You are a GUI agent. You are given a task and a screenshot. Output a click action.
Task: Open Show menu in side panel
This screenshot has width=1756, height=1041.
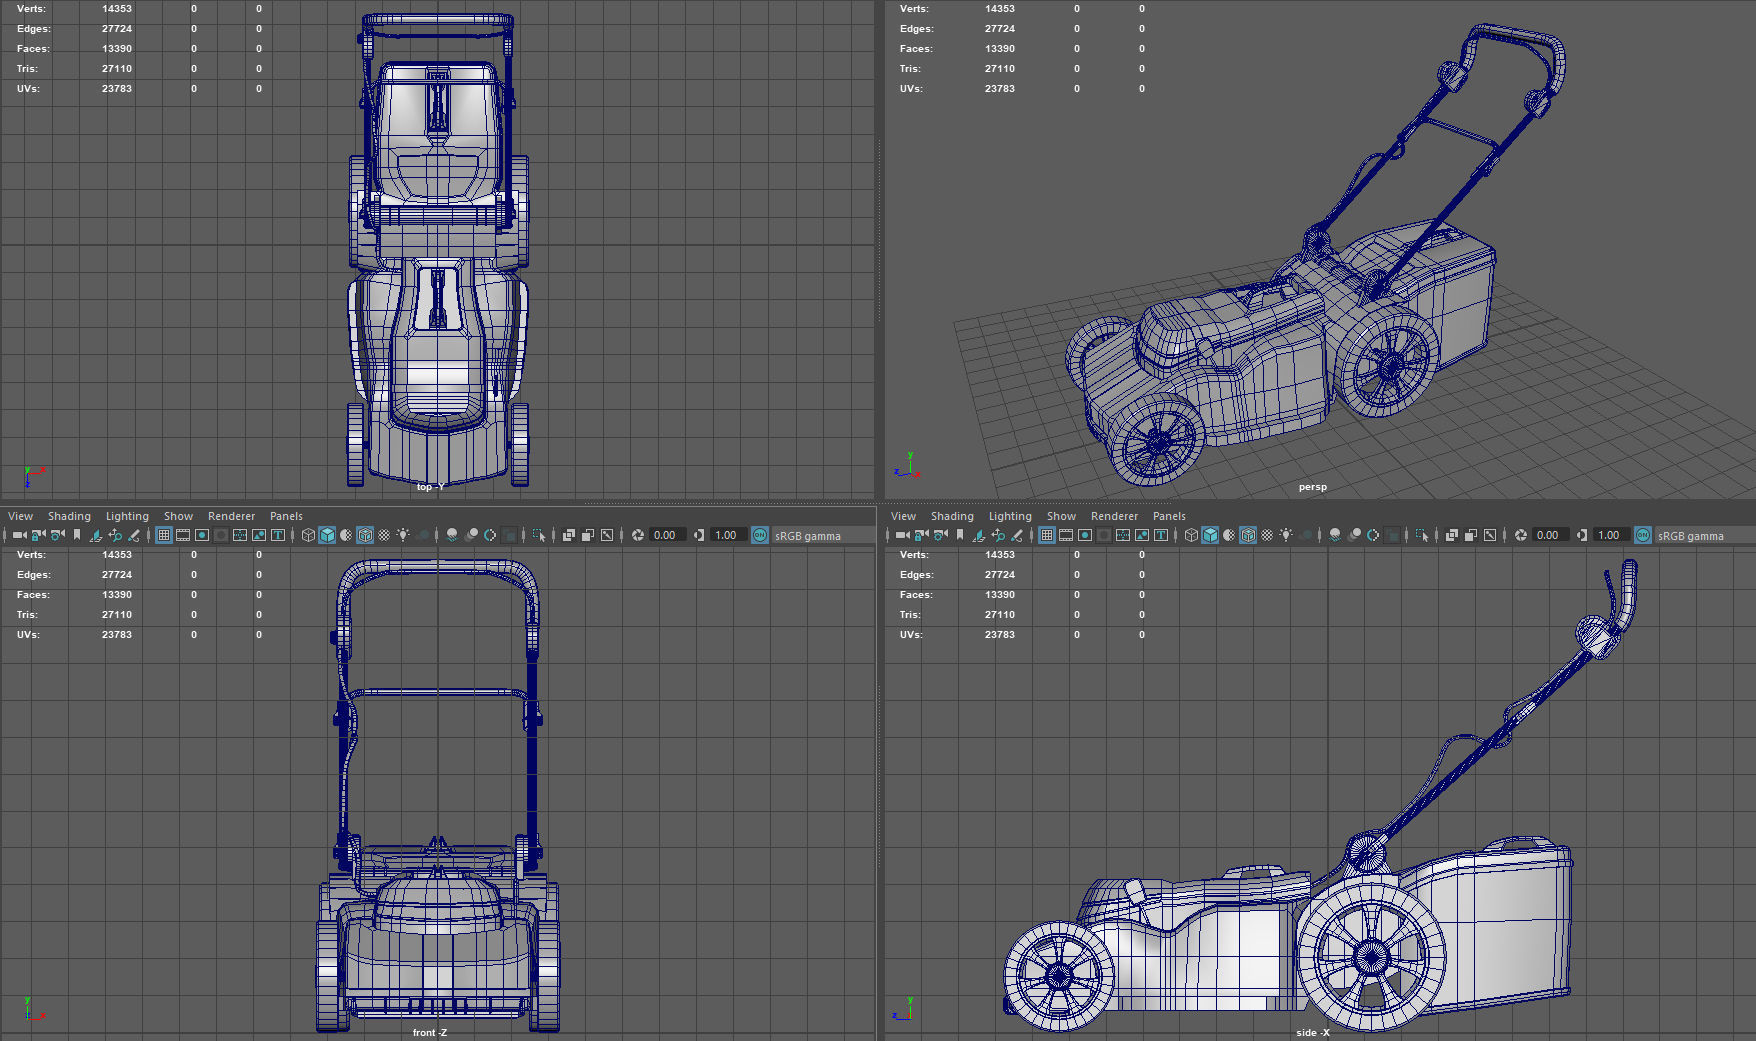[1061, 516]
